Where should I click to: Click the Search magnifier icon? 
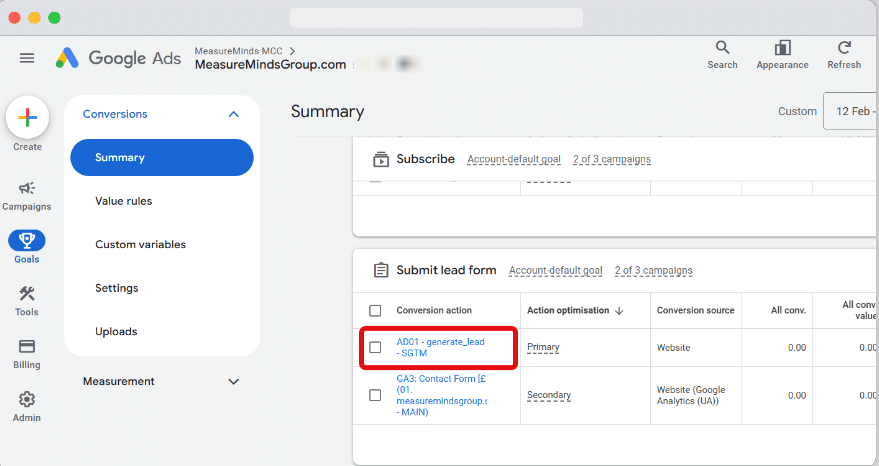(722, 48)
